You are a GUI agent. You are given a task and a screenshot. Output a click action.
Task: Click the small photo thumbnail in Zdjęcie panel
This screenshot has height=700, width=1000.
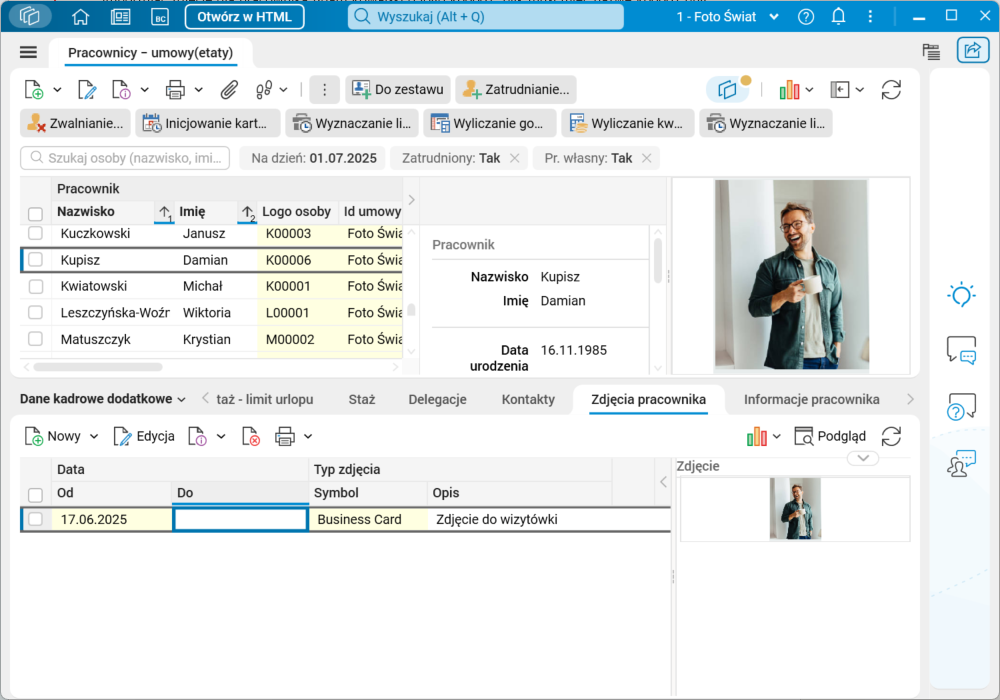pyautogui.click(x=795, y=508)
